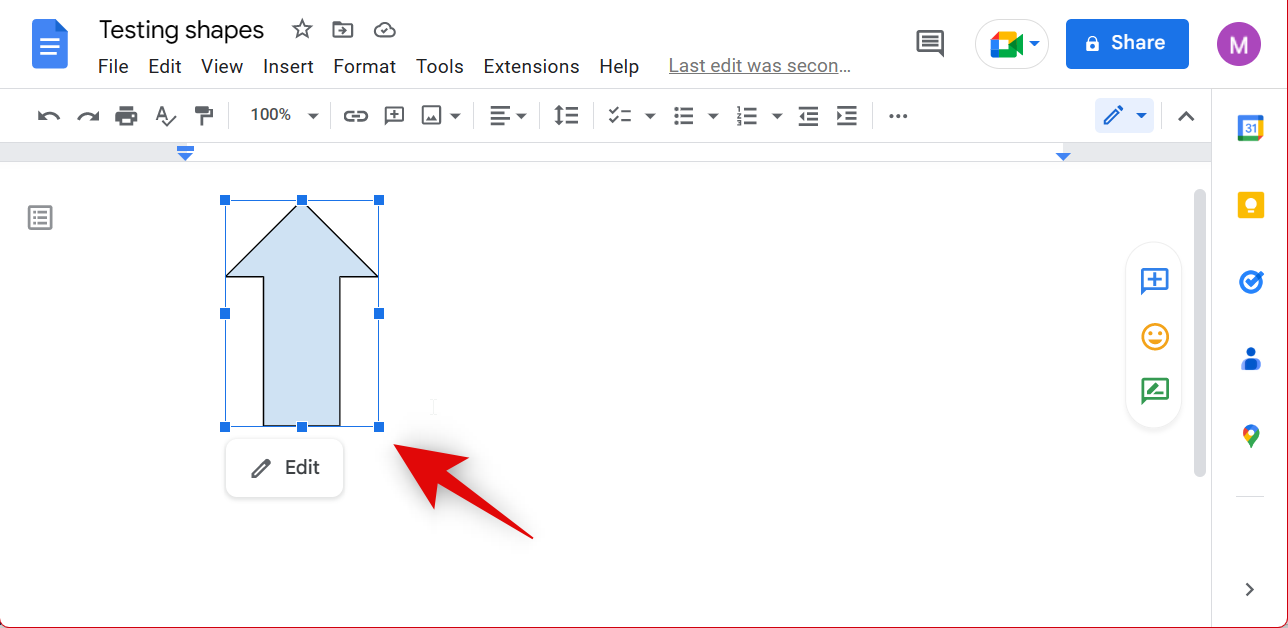Open the Tasks side panel icon
1288x628 pixels.
click(1250, 282)
